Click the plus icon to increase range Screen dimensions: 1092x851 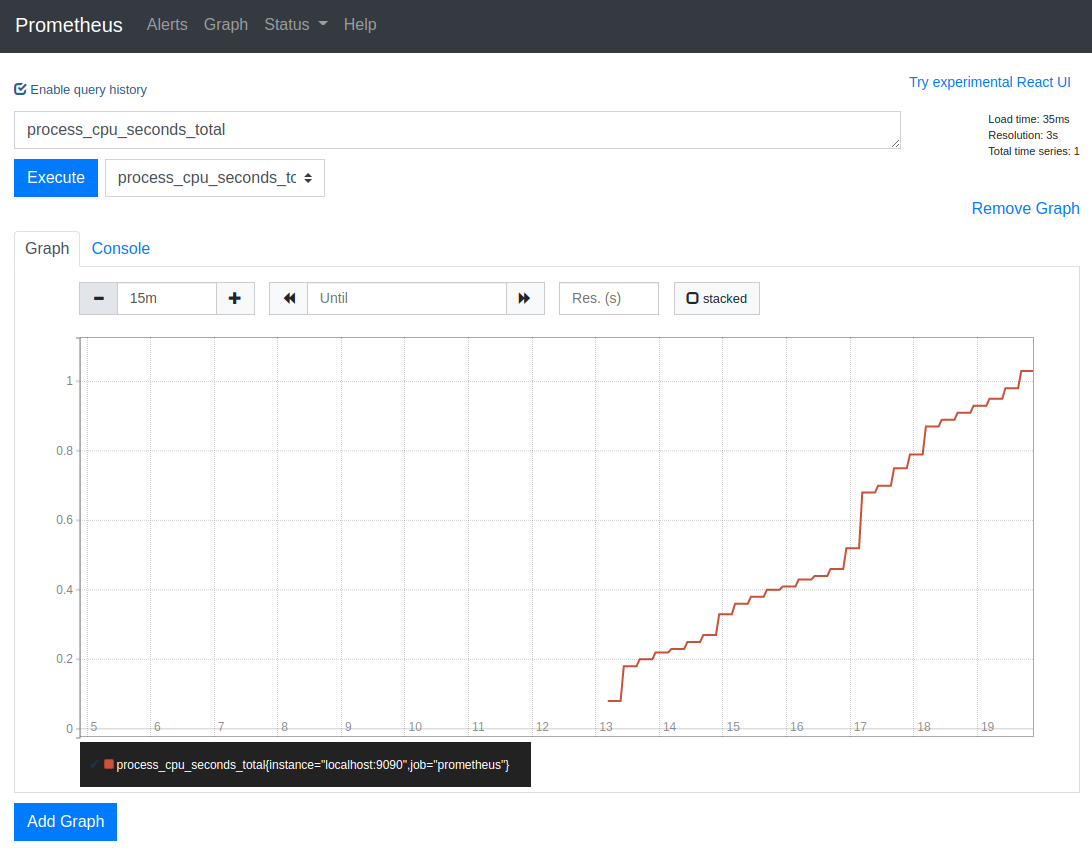(x=235, y=298)
